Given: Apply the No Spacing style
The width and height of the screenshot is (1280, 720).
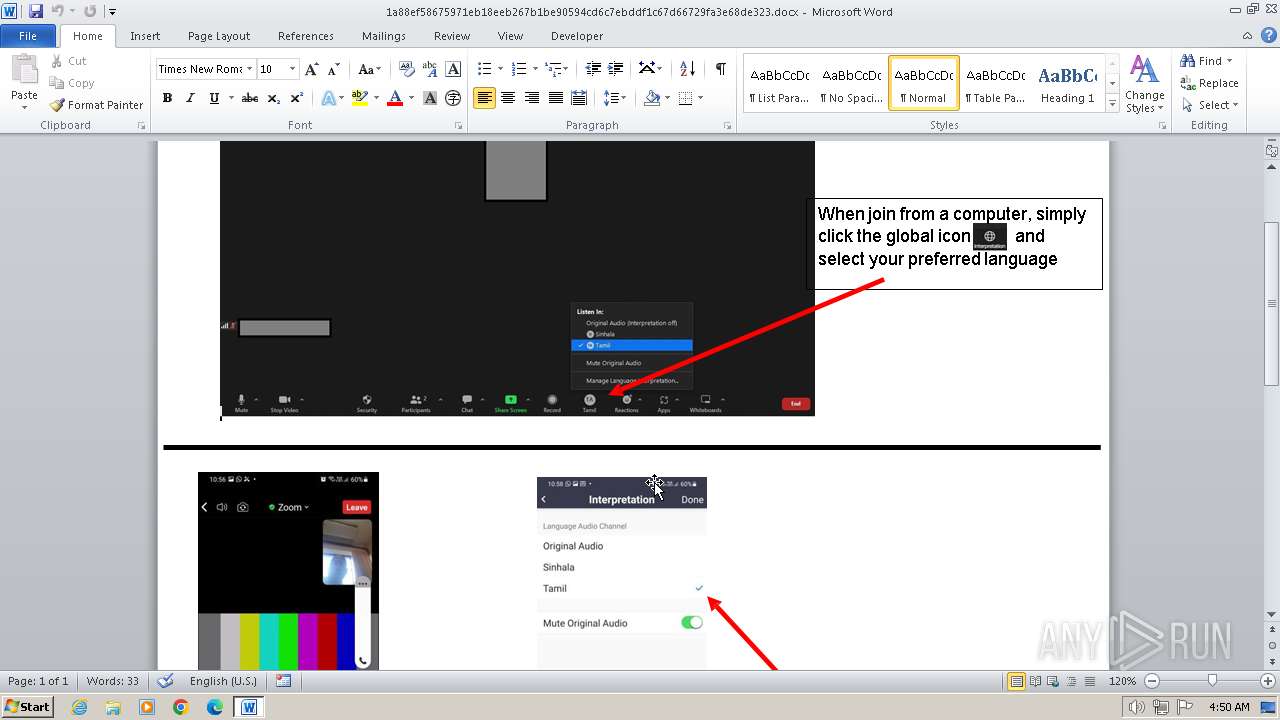Looking at the screenshot, I should (x=852, y=83).
